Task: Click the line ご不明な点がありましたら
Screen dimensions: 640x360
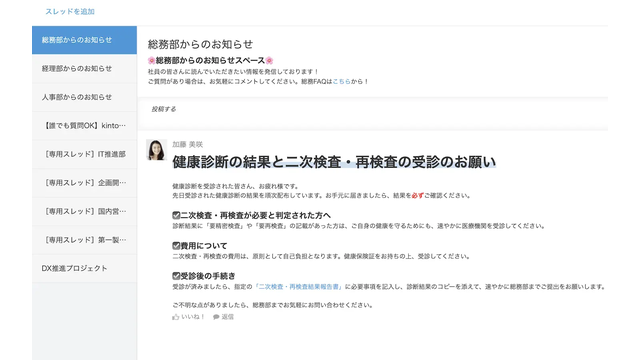Action: point(272,305)
